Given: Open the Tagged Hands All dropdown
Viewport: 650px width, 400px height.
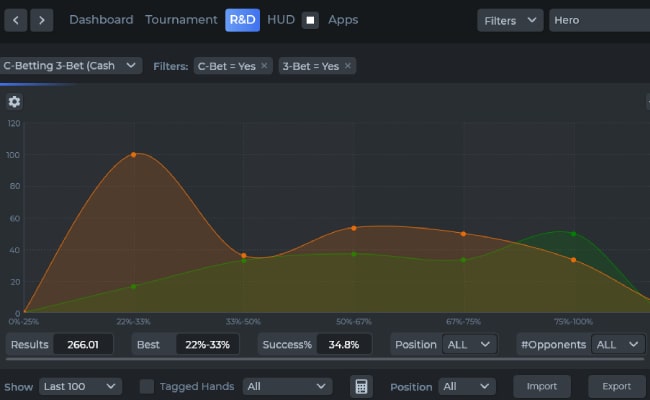Looking at the screenshot, I should click(287, 386).
